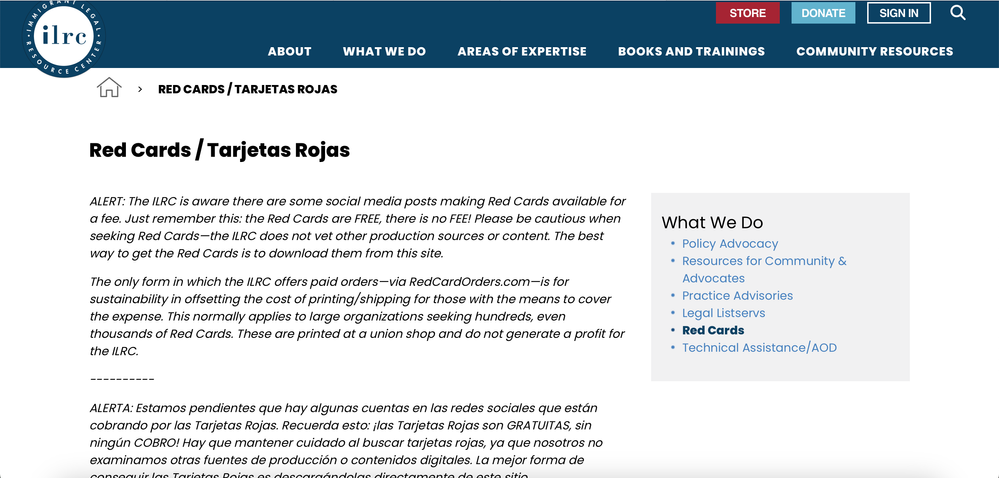Click the breadcrumb separator arrow
This screenshot has width=999, height=478.
[x=140, y=89]
